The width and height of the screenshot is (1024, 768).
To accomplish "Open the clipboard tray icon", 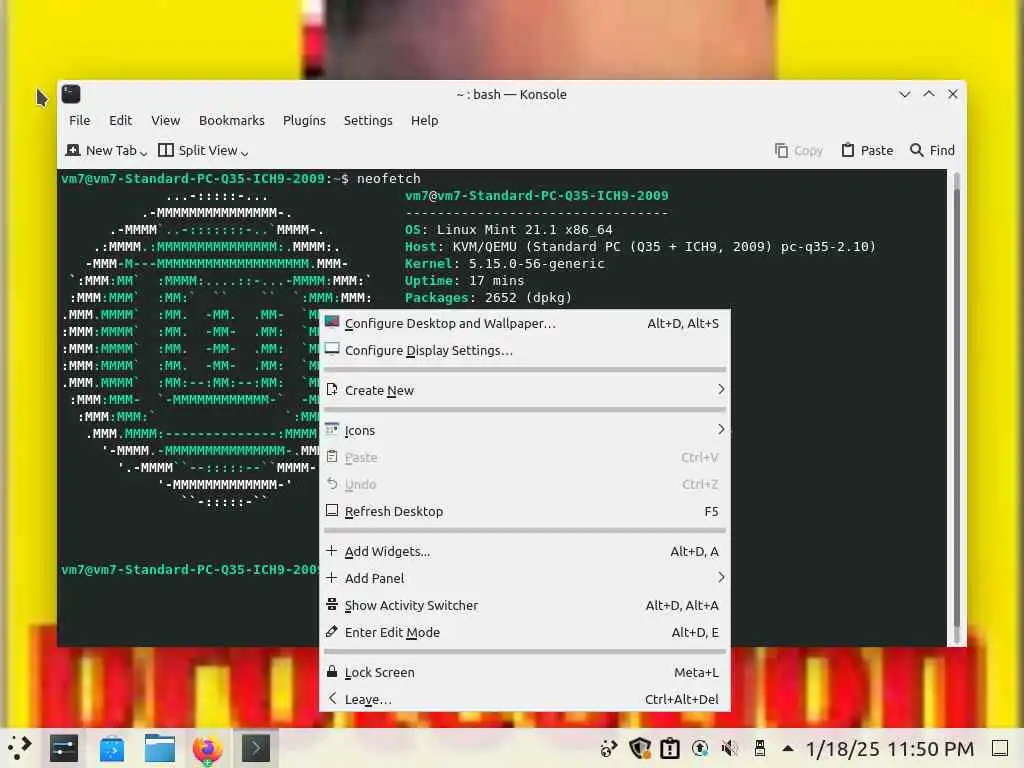I will (670, 748).
